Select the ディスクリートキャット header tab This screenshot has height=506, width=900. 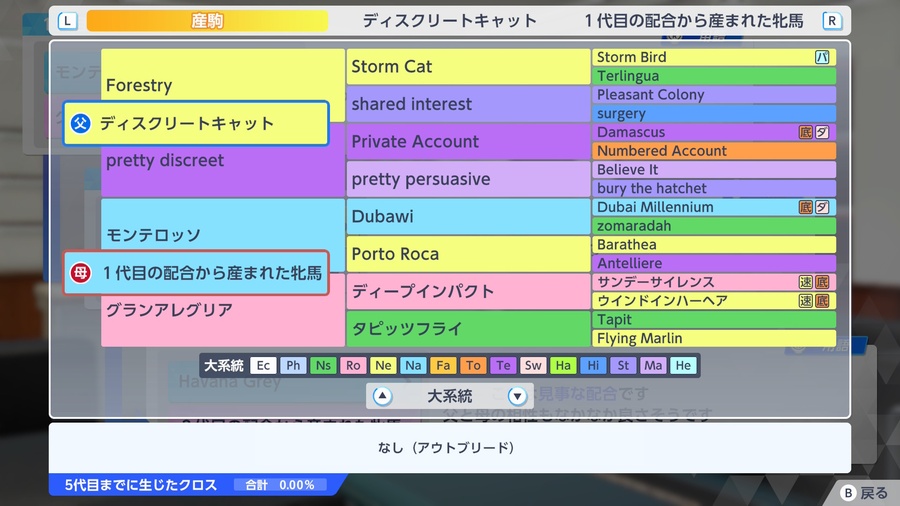click(x=449, y=21)
